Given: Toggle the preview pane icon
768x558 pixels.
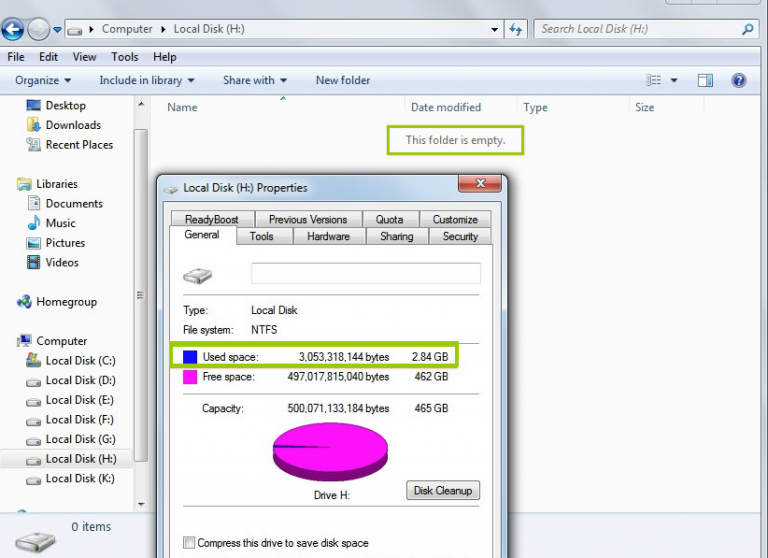Looking at the screenshot, I should point(705,80).
